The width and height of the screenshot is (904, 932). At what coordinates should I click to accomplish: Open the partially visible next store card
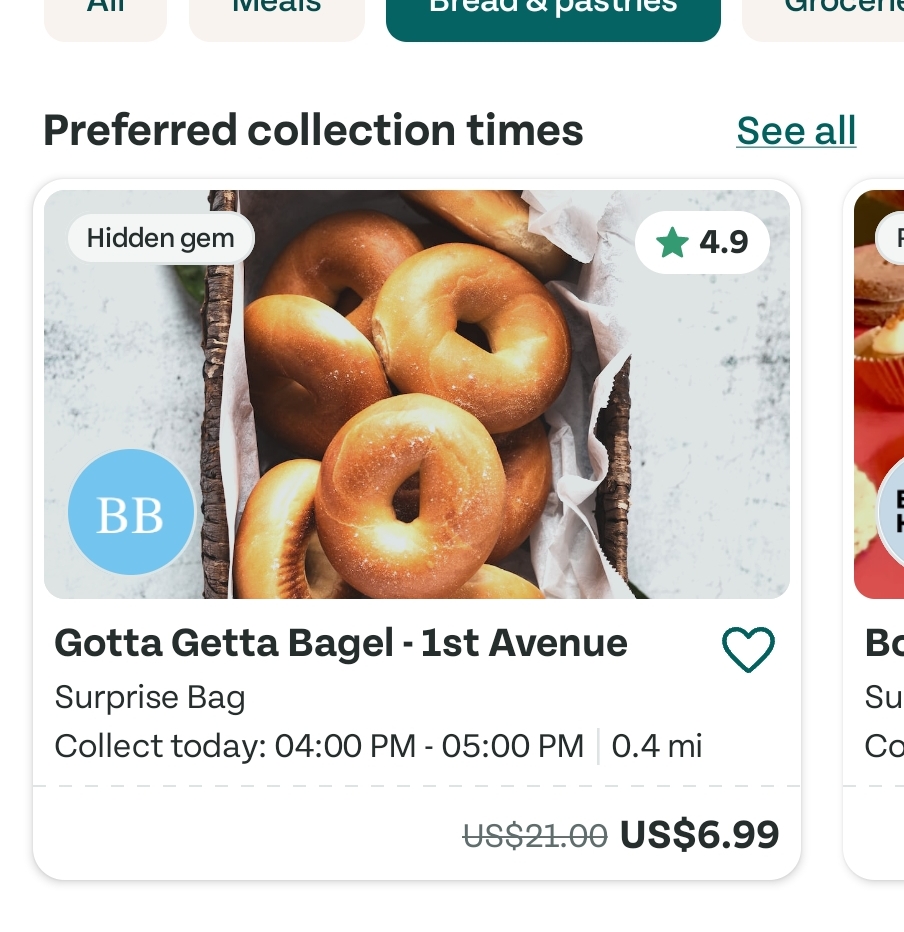(x=874, y=529)
